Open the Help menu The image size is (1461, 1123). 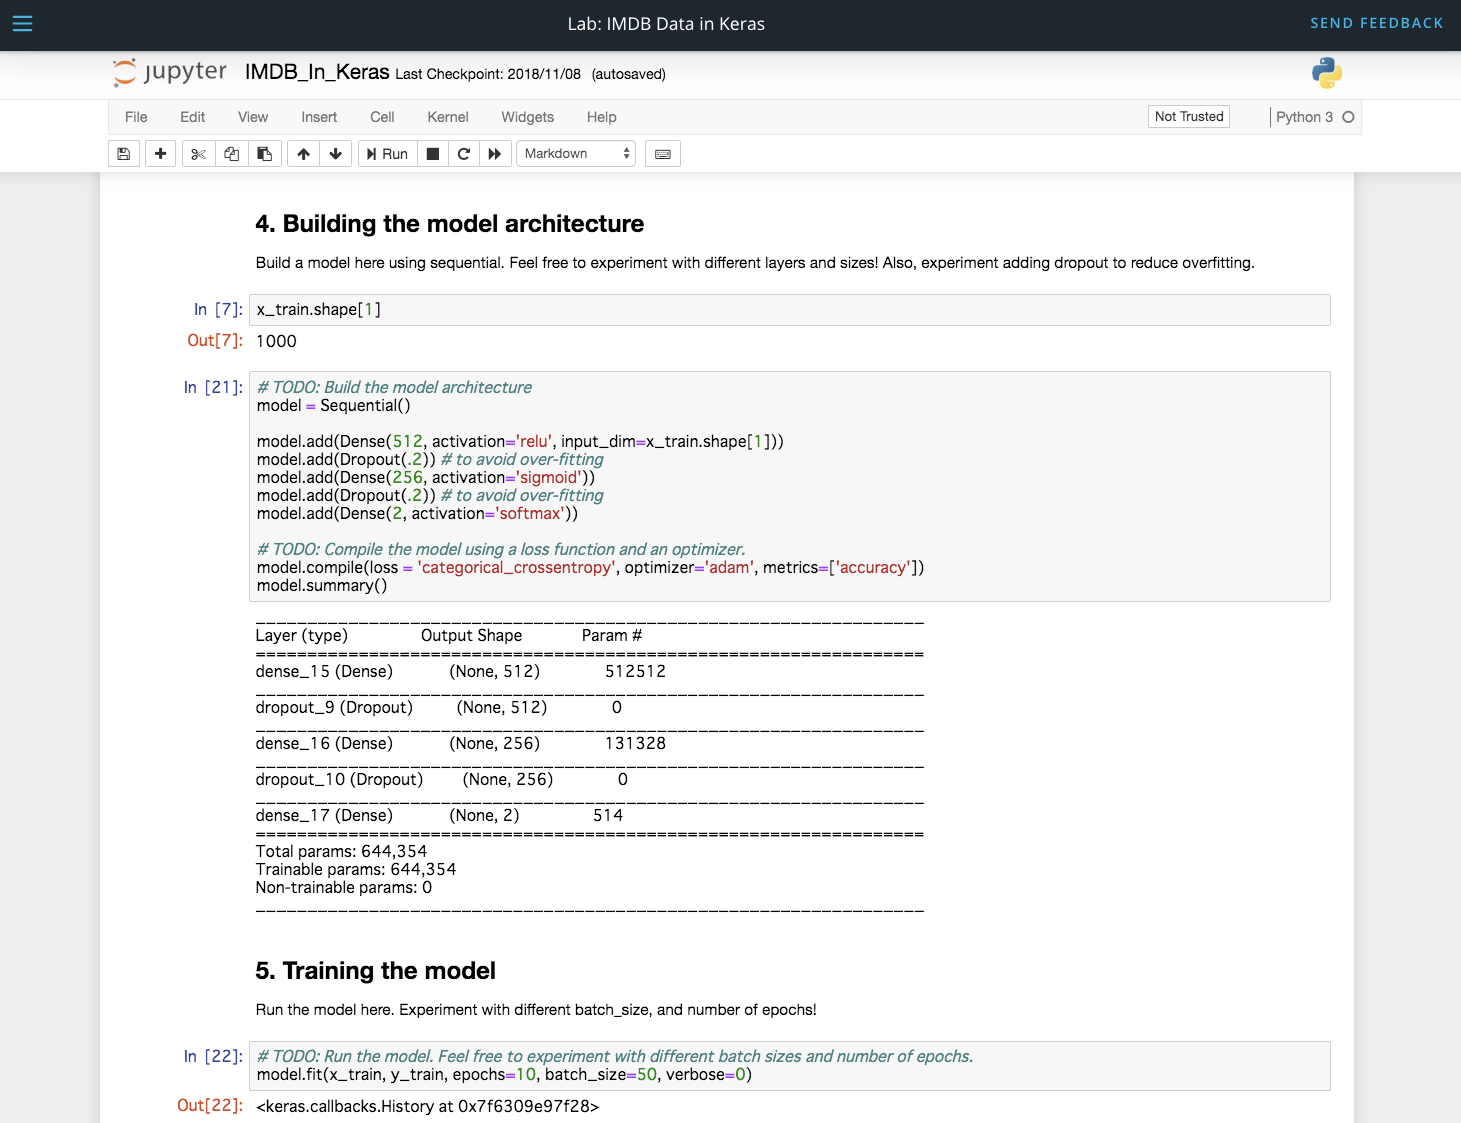click(601, 117)
